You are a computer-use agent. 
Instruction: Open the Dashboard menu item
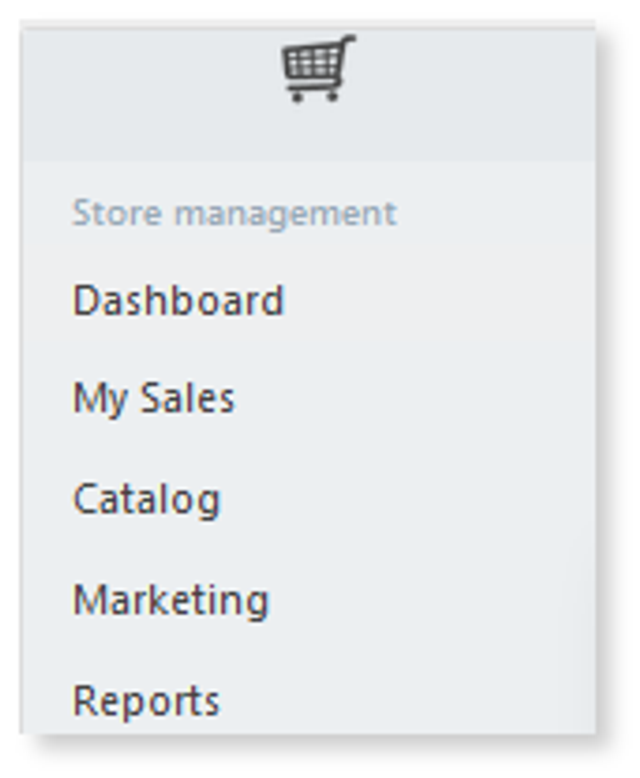pyautogui.click(x=178, y=300)
